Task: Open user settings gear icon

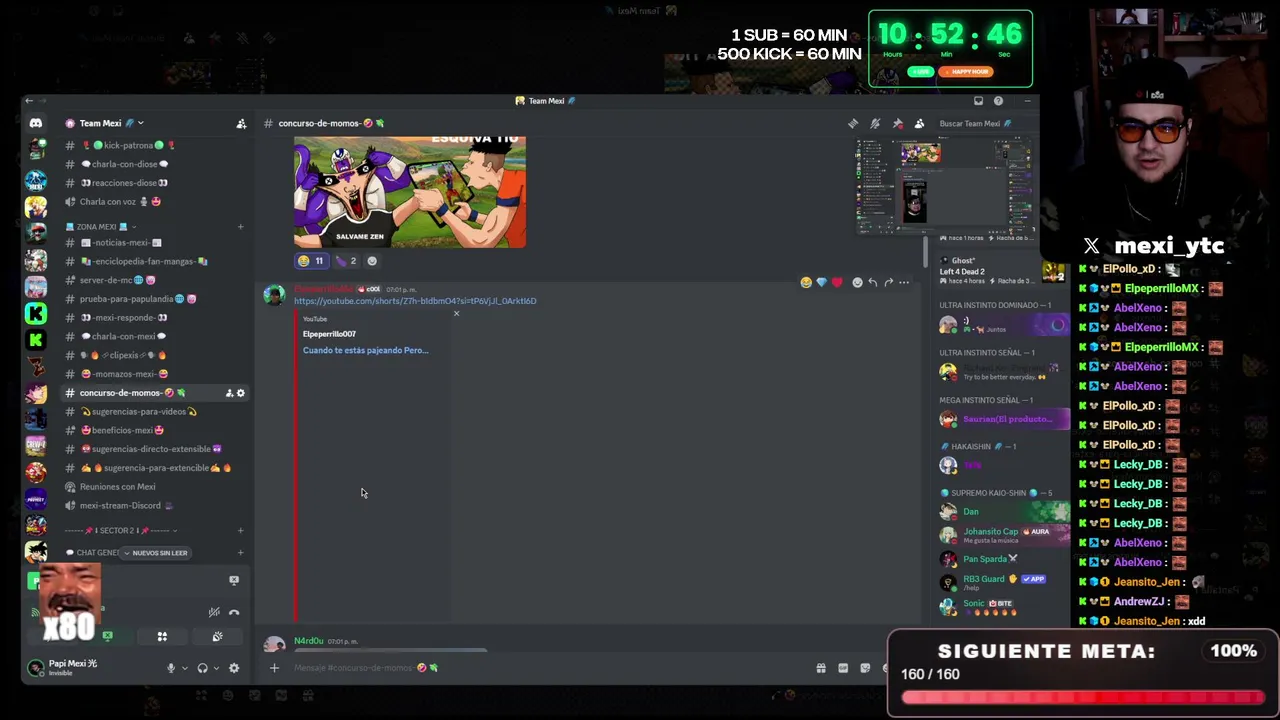Action: [x=234, y=668]
